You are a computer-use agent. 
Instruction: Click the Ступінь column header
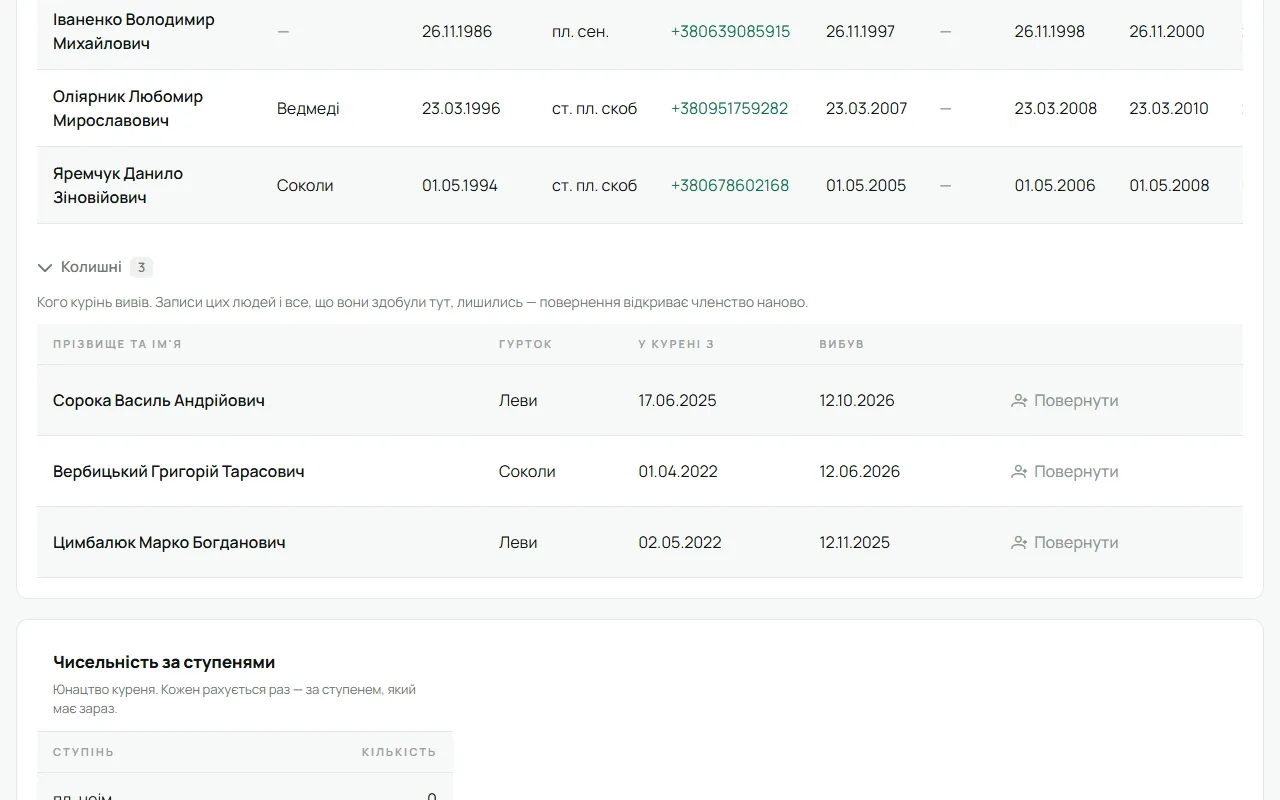(x=83, y=752)
